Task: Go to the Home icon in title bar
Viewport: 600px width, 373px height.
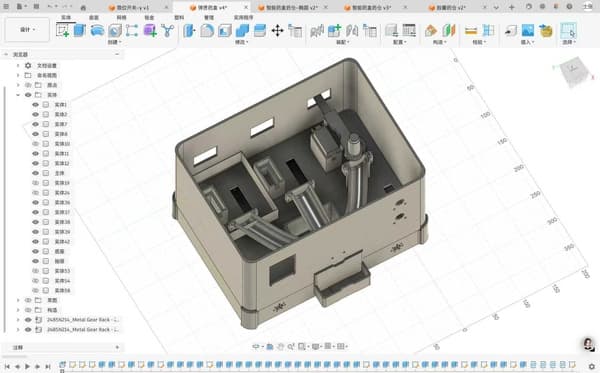Action: (83, 7)
